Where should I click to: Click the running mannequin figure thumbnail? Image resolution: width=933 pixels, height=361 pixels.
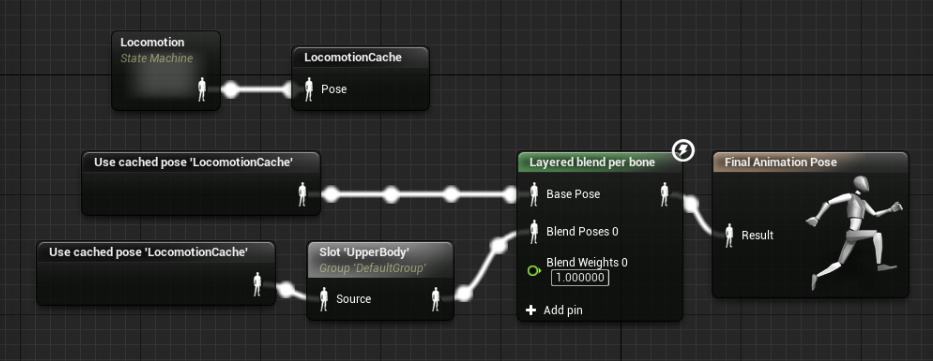[x=854, y=233]
